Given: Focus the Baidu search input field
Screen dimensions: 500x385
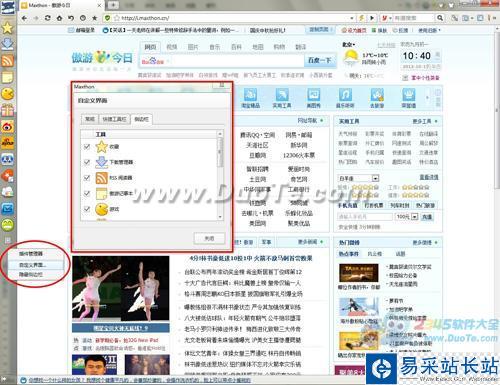Looking at the screenshot, I should coord(237,61).
